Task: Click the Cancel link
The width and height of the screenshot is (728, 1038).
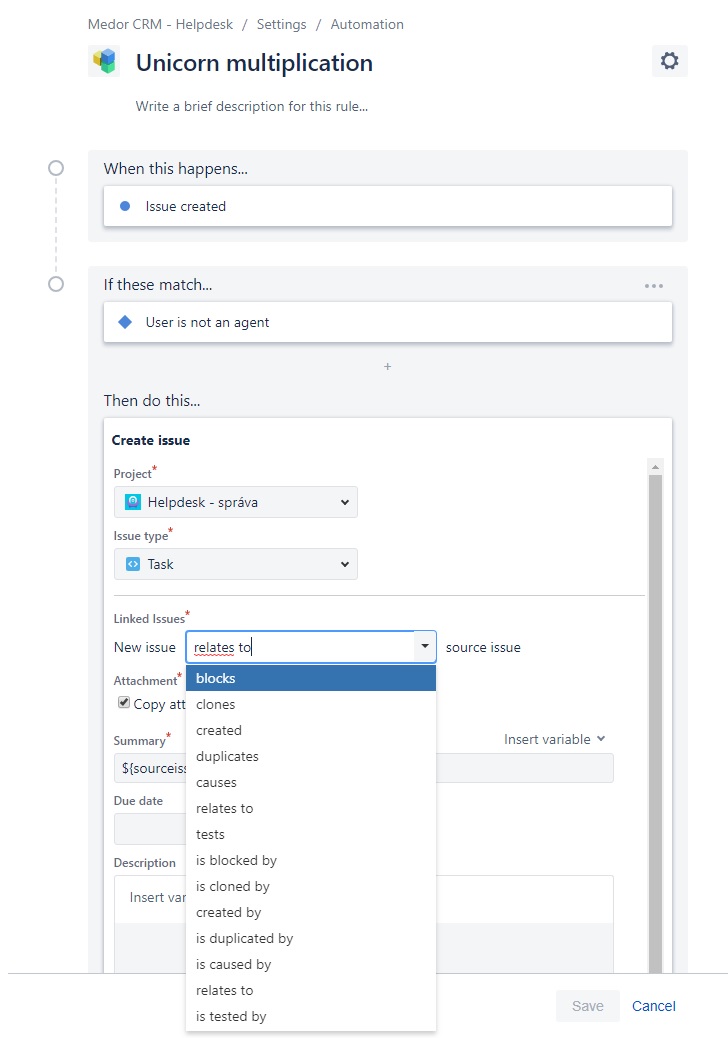Action: pyautogui.click(x=653, y=1006)
